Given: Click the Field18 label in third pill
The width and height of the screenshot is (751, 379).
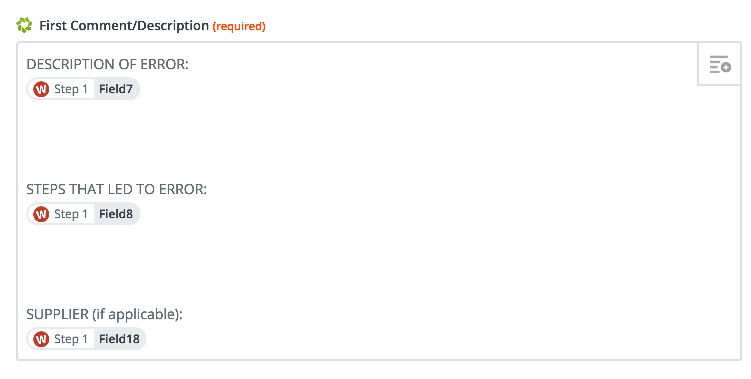Looking at the screenshot, I should [x=119, y=339].
